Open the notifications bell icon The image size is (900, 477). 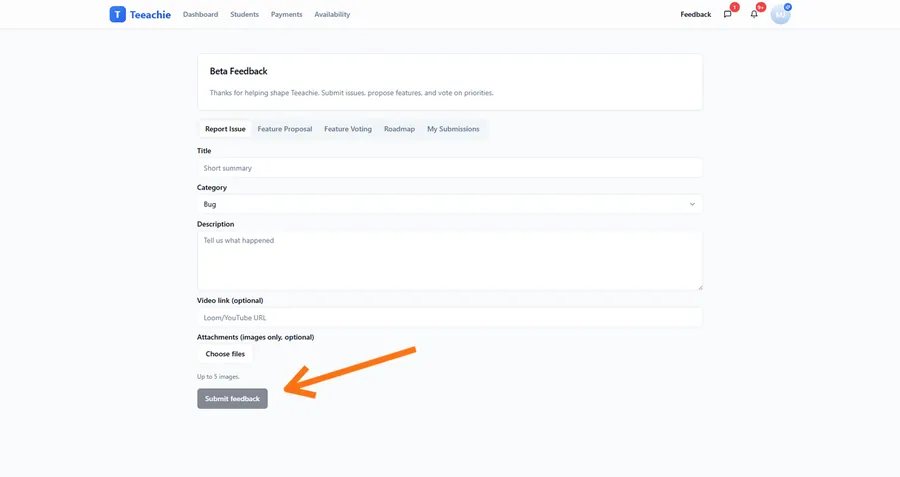[x=754, y=15]
